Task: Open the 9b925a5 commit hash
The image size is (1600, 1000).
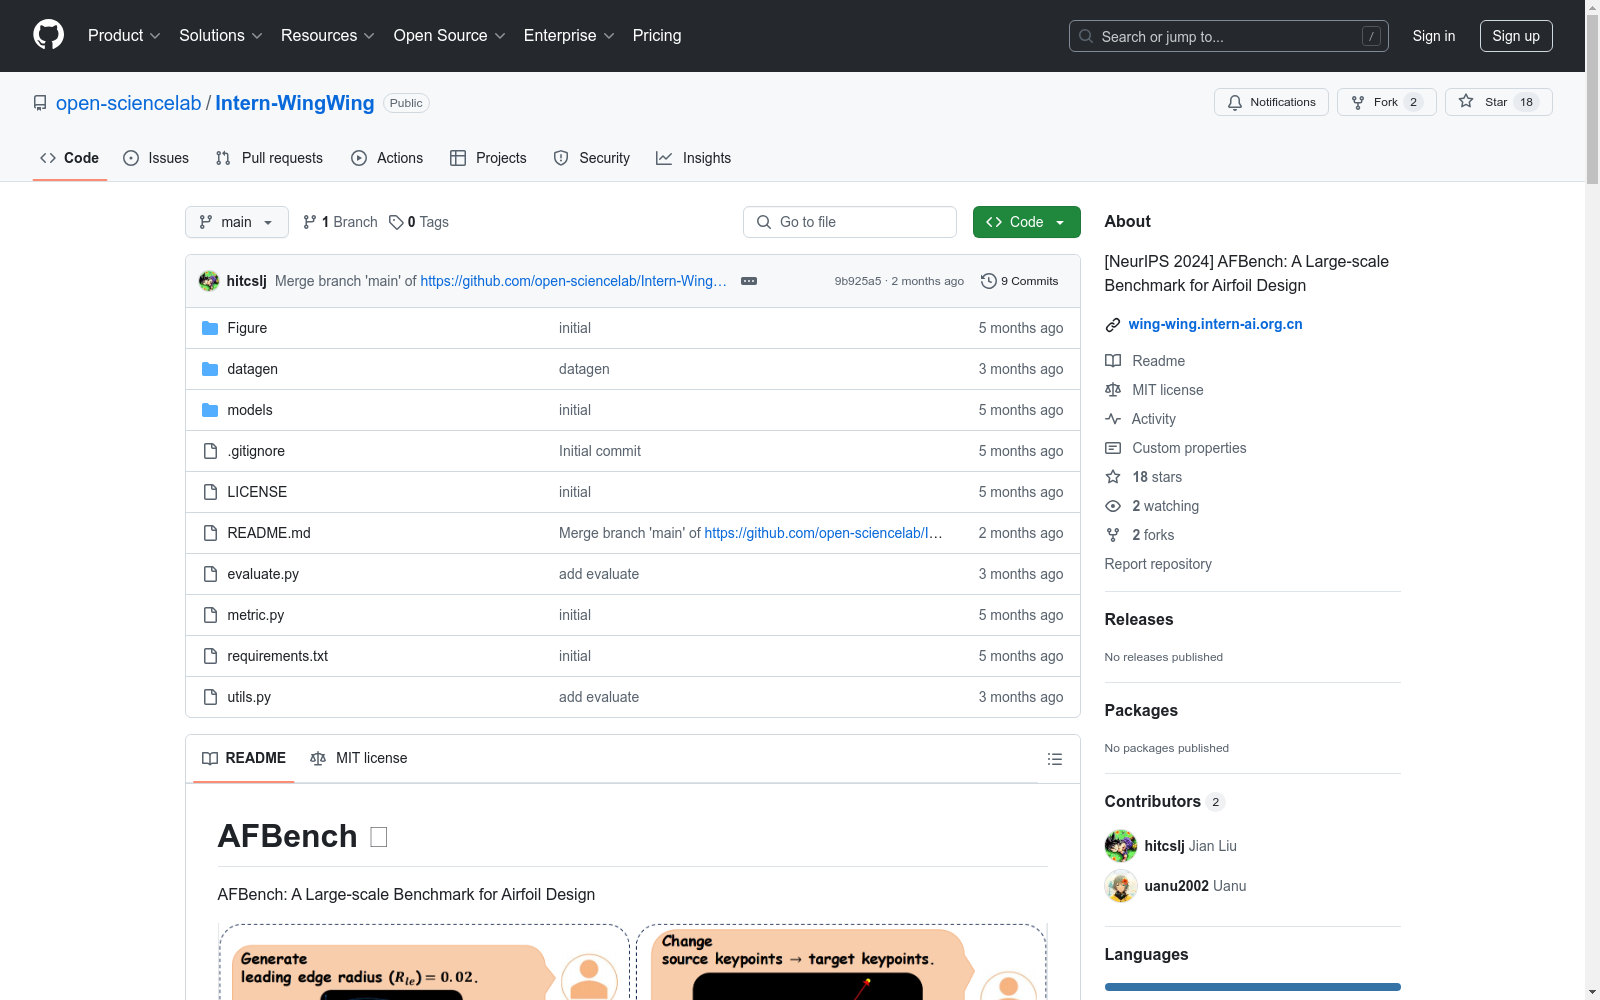Action: click(x=858, y=281)
